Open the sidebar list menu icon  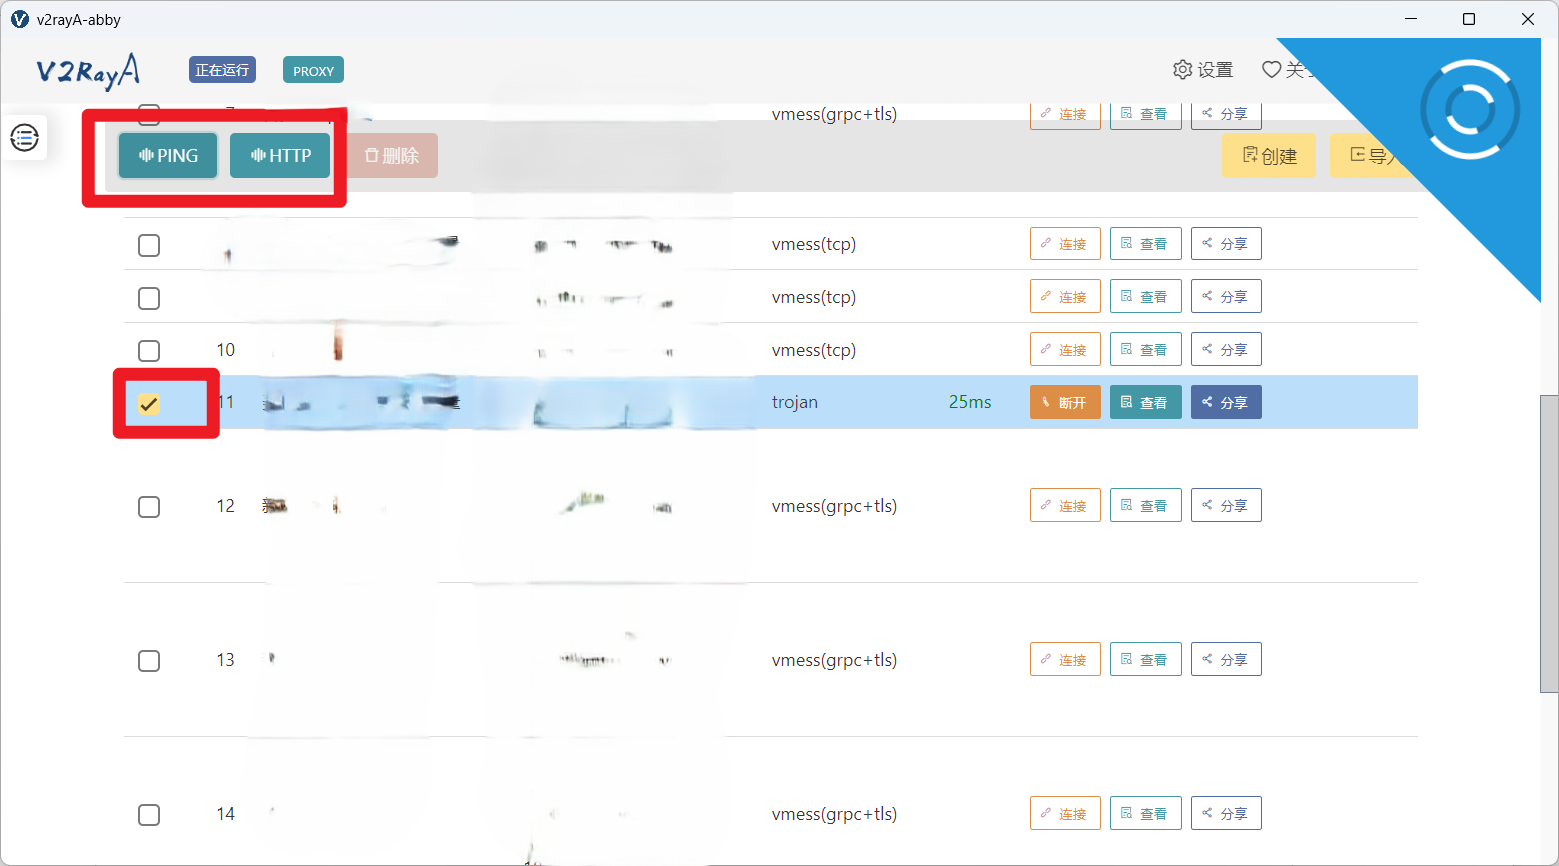pos(25,137)
